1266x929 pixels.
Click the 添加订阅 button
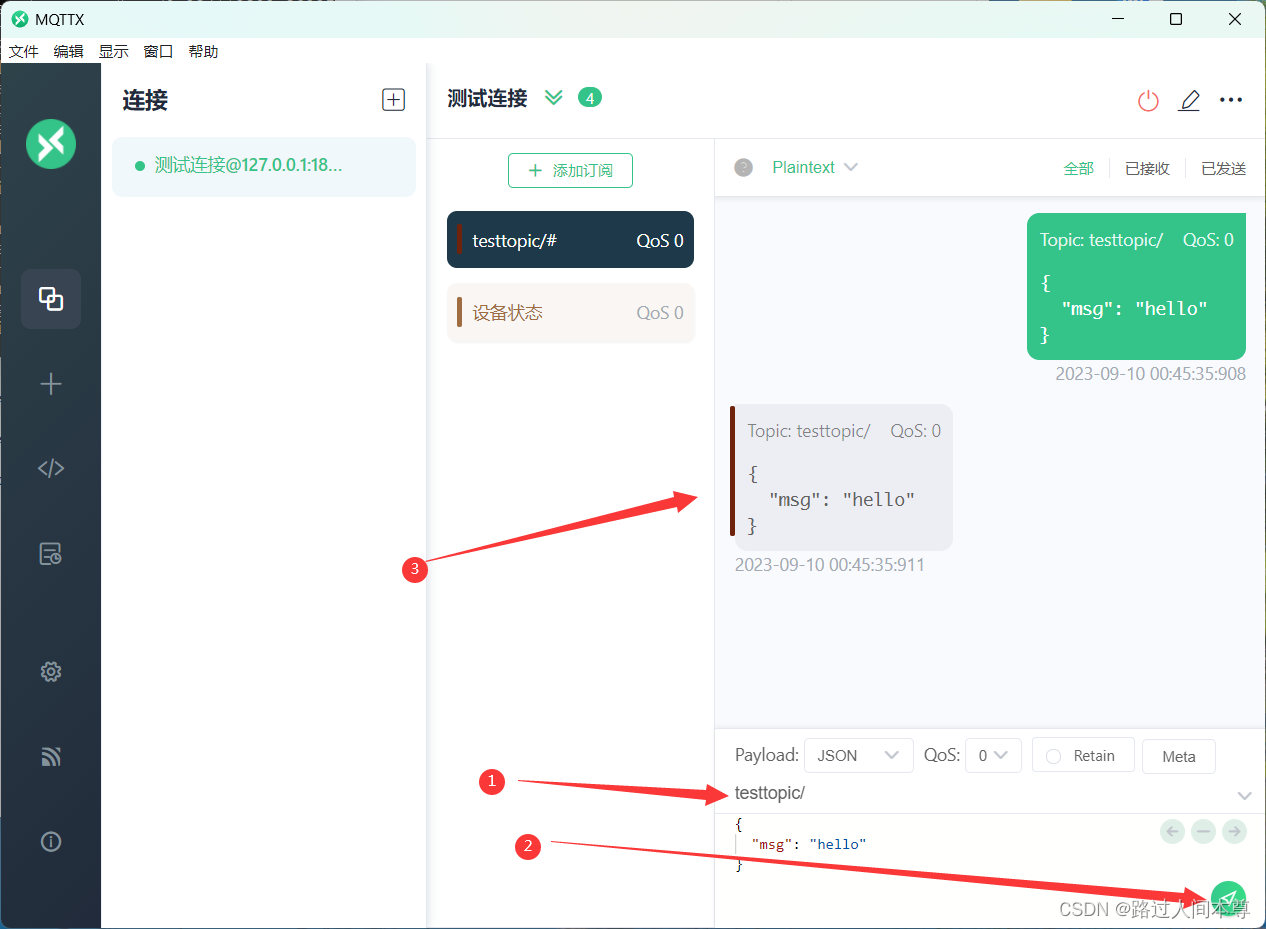click(x=570, y=170)
